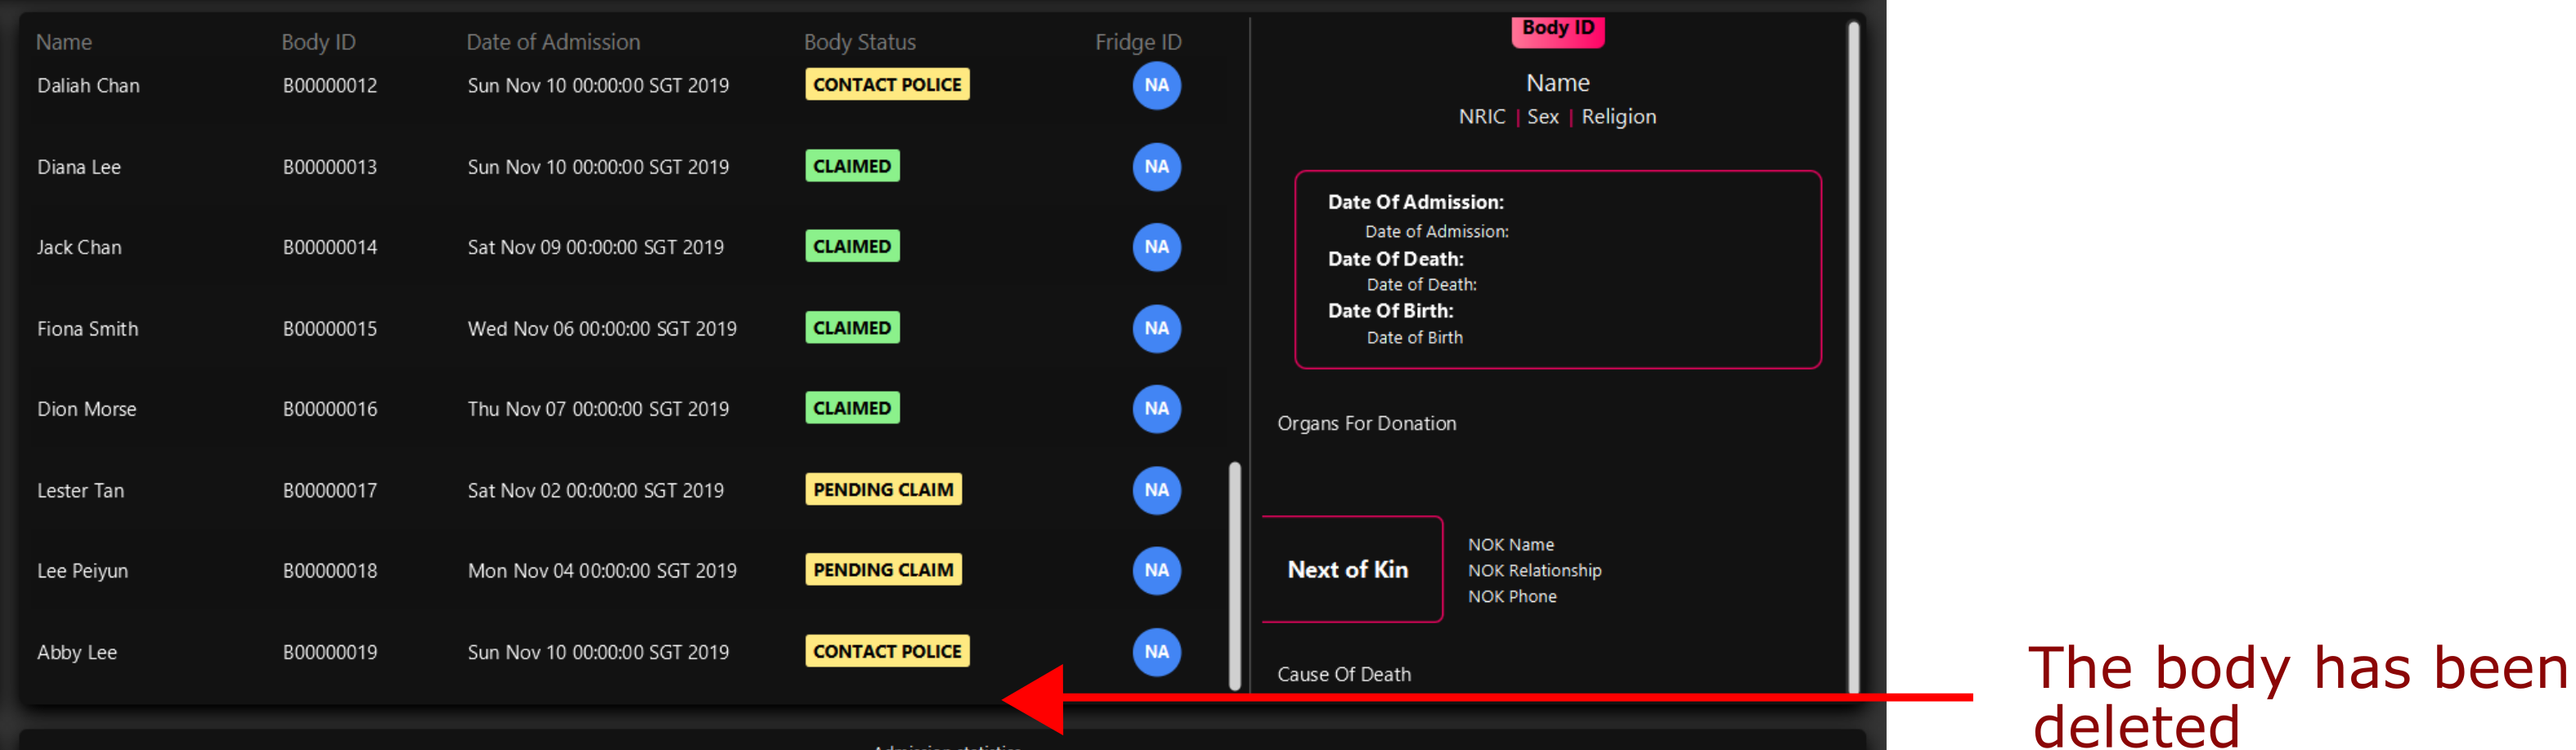Click the Next of Kin box
Screen dimensions: 2576x750
click(1351, 570)
